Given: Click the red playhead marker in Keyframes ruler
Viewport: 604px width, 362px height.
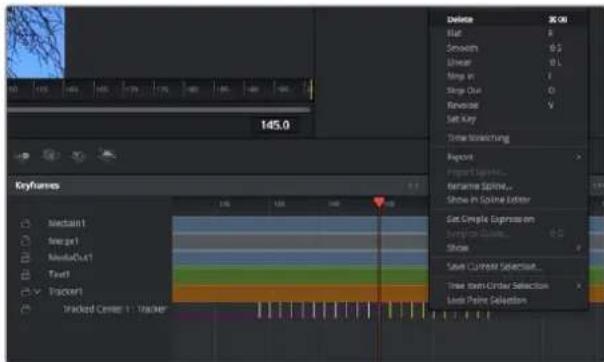Looking at the screenshot, I should click(379, 202).
